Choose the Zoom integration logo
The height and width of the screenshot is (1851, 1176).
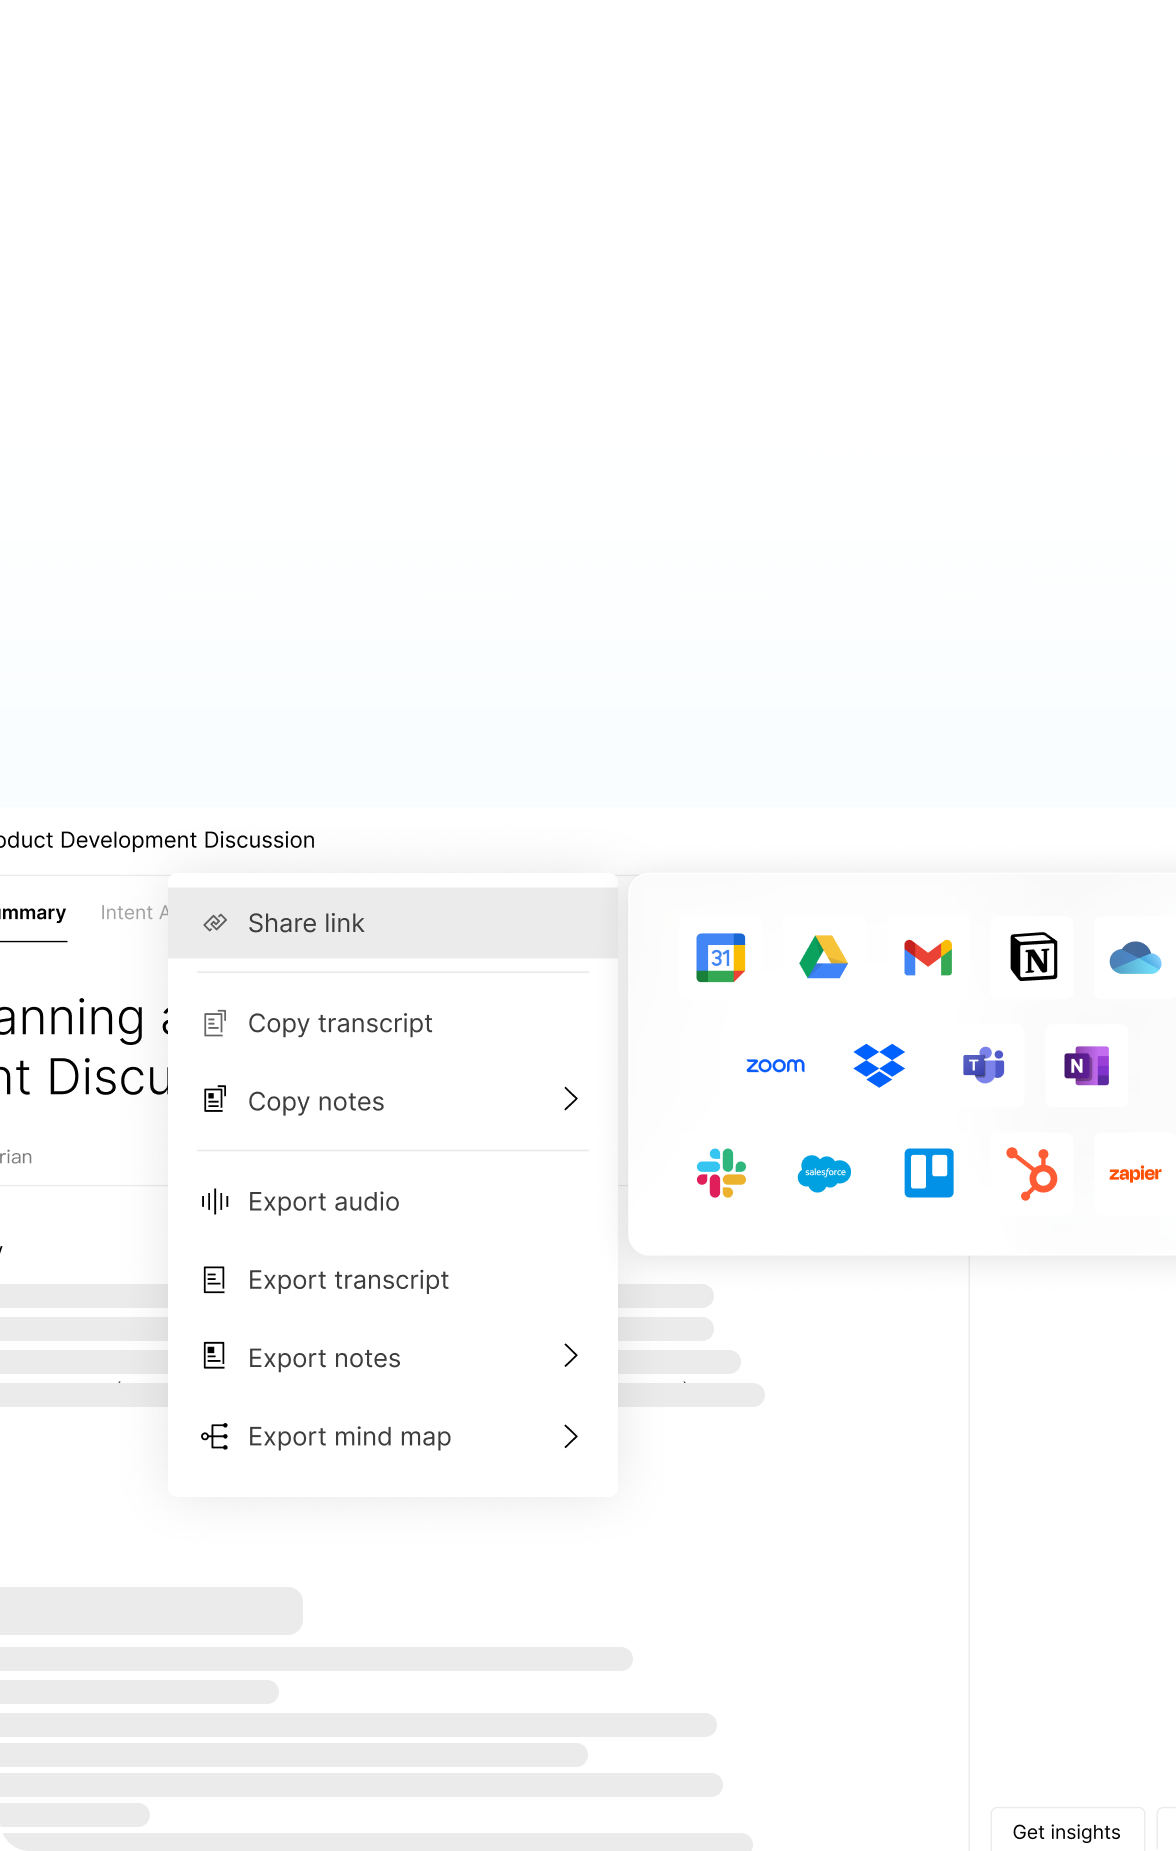point(775,1066)
